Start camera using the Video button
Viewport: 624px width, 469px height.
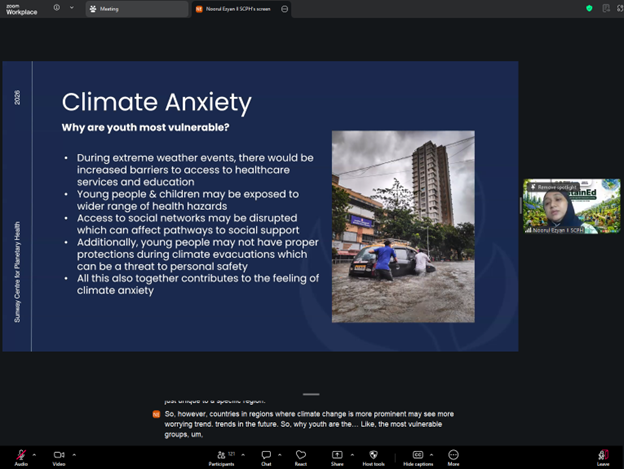[58, 454]
